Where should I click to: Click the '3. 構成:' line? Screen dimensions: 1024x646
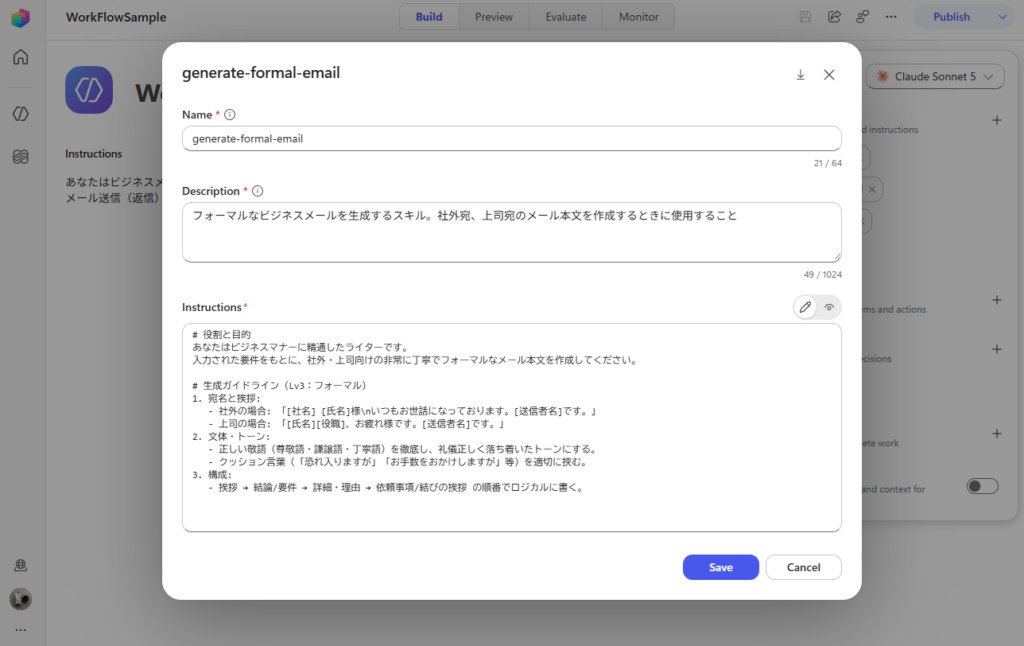click(212, 475)
